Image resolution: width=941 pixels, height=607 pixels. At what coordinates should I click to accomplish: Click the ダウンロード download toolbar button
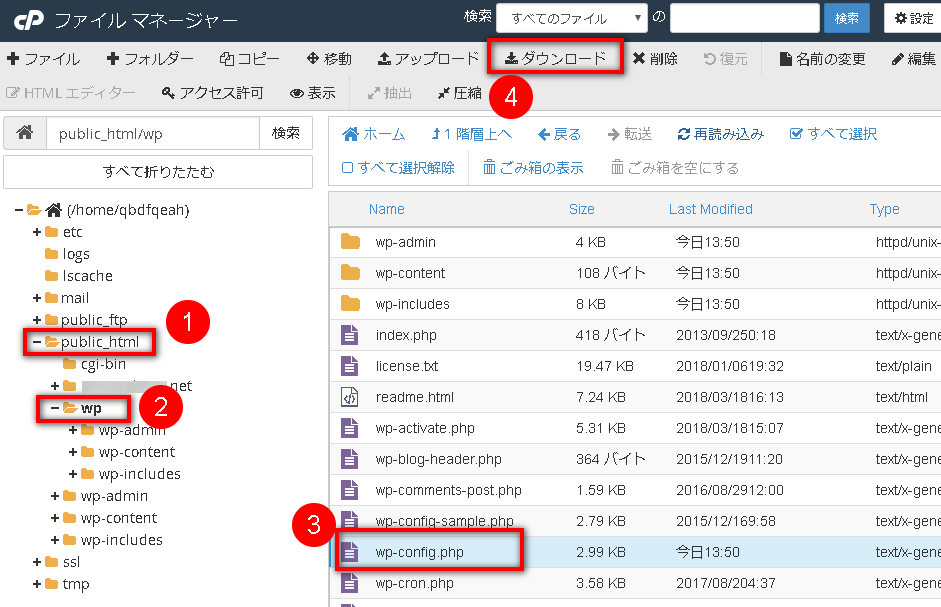point(555,58)
